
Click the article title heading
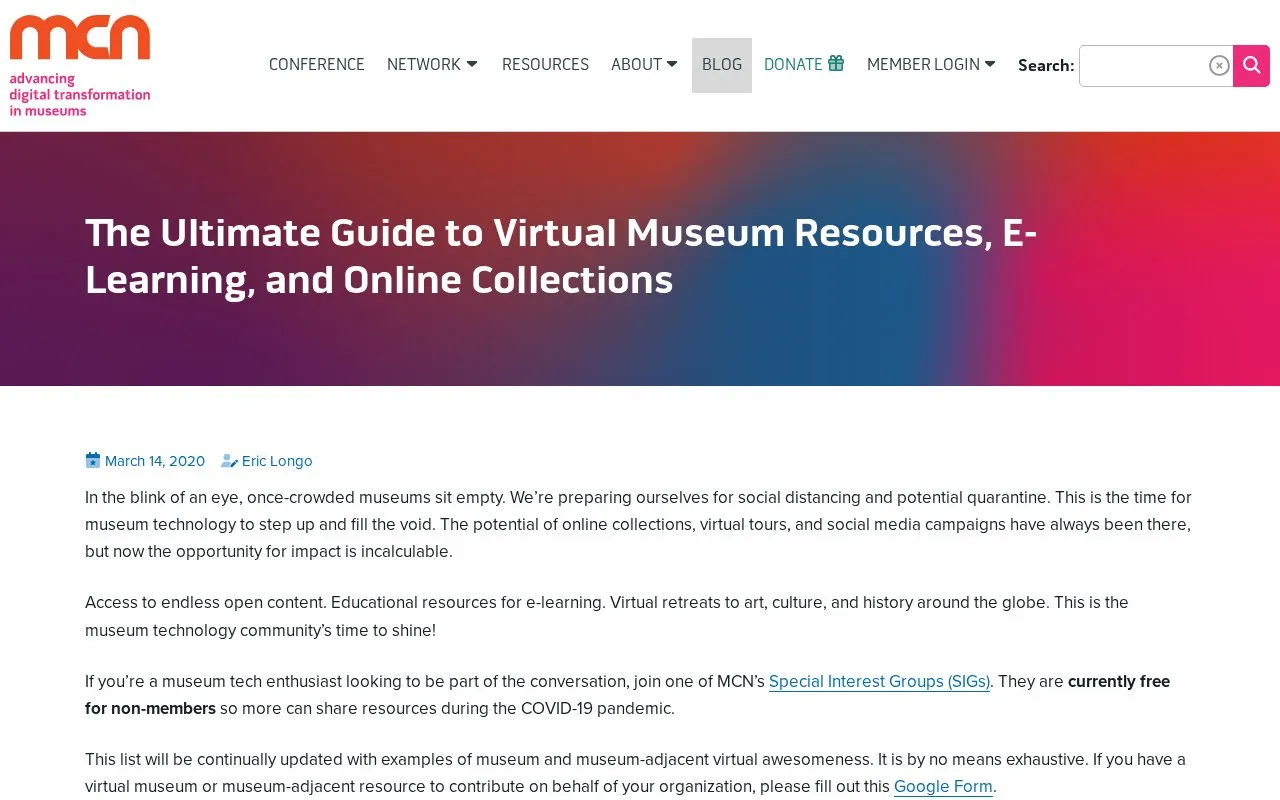pyautogui.click(x=561, y=256)
